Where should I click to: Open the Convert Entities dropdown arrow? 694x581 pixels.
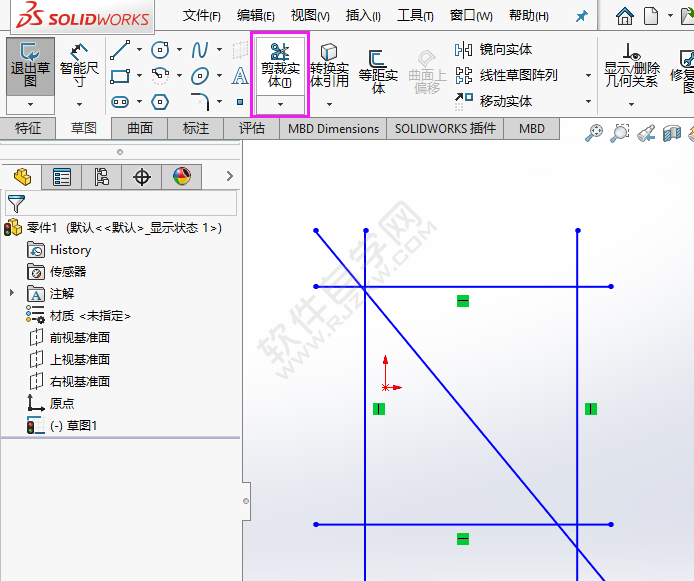(x=329, y=104)
